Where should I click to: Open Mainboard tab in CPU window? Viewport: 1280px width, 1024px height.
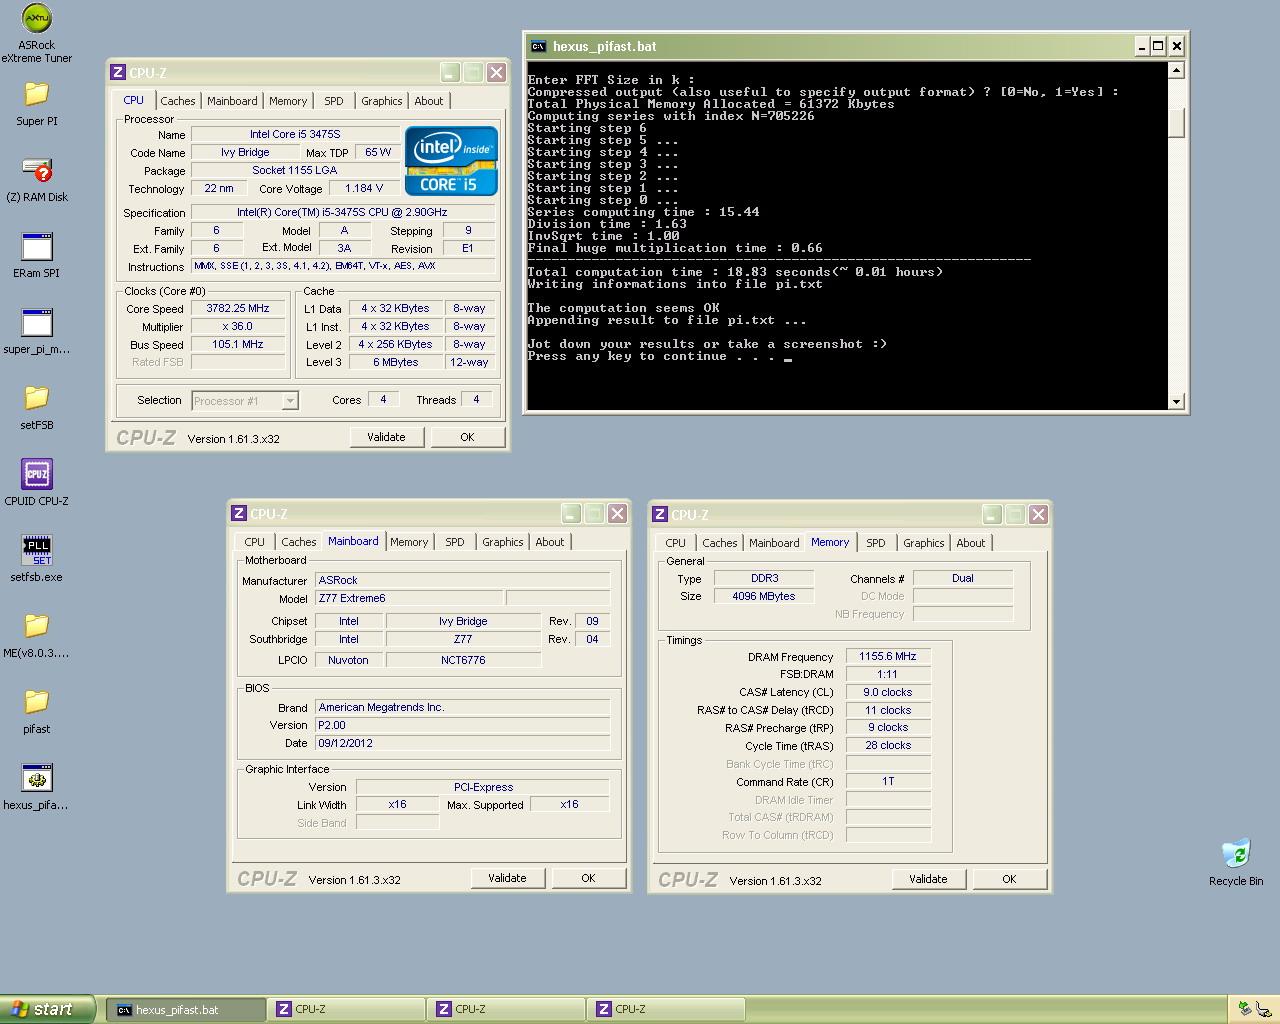[x=232, y=101]
